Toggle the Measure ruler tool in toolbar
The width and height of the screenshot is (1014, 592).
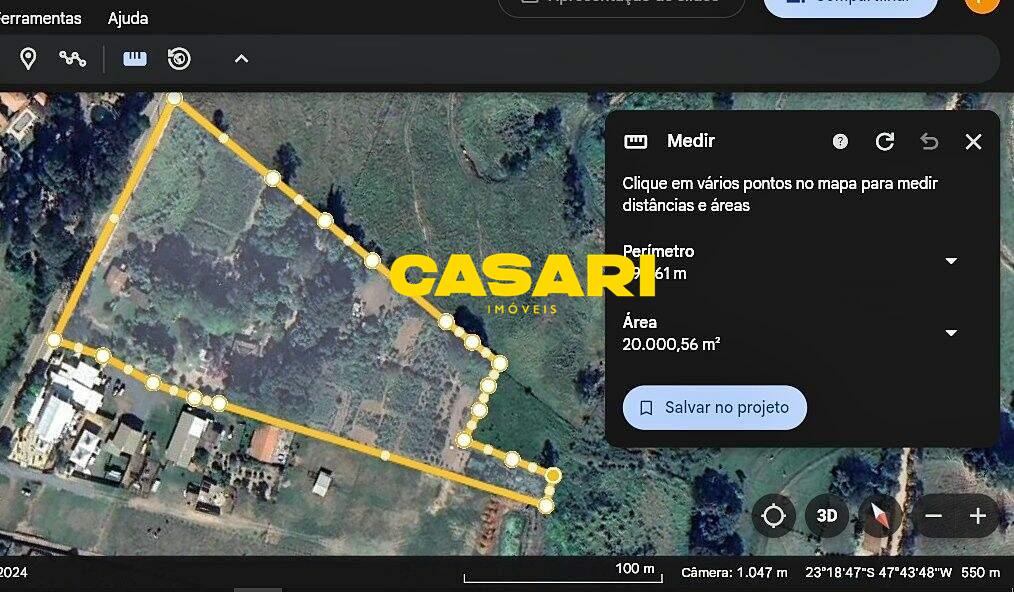pos(135,59)
